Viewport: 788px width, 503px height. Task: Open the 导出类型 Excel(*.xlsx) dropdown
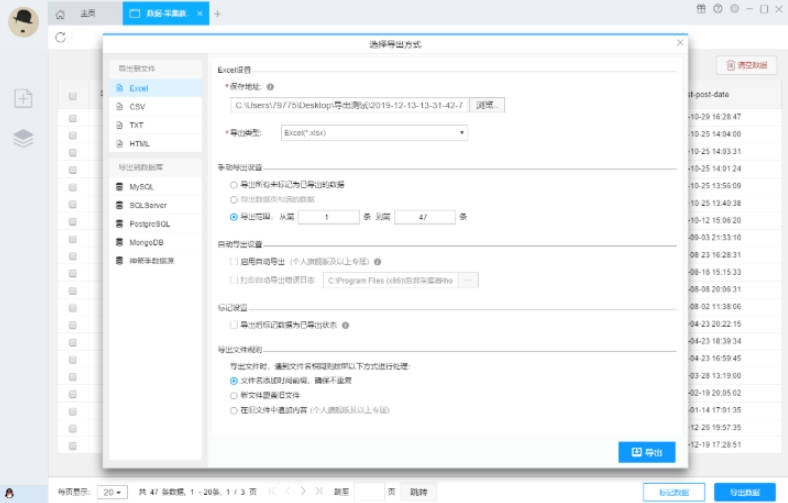[373, 132]
